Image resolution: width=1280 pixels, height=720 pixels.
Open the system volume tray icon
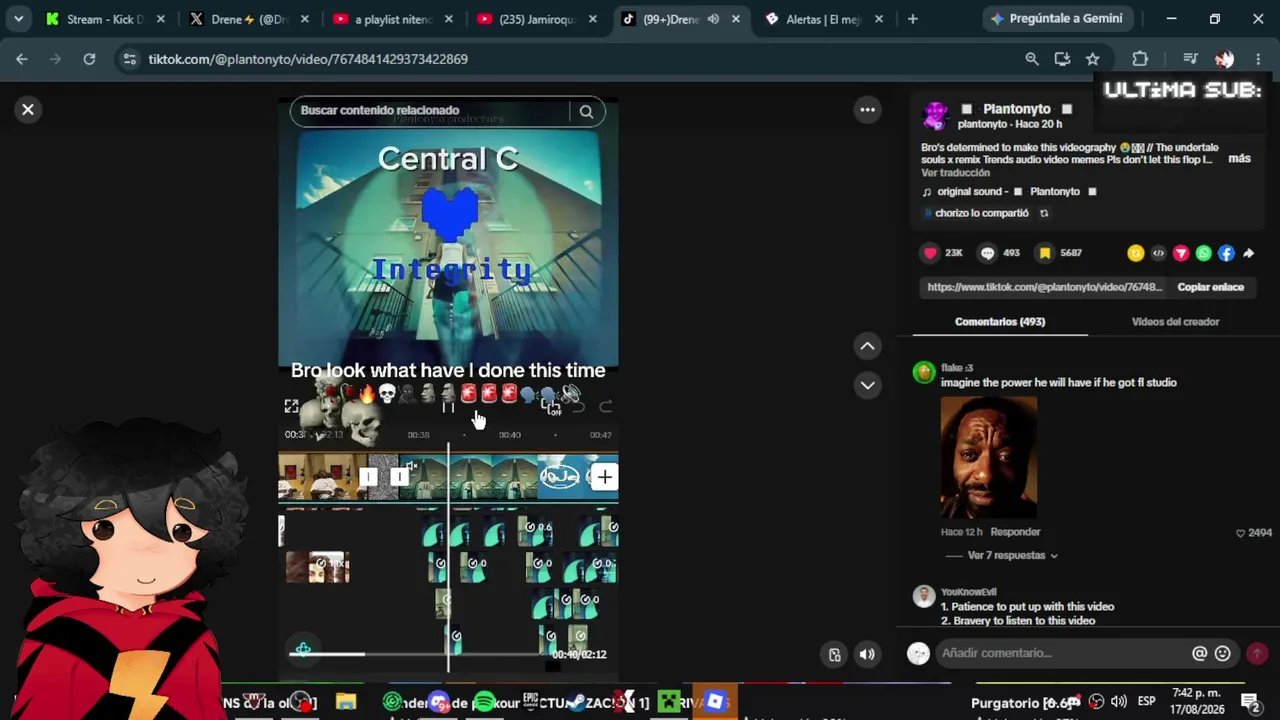pos(1119,702)
